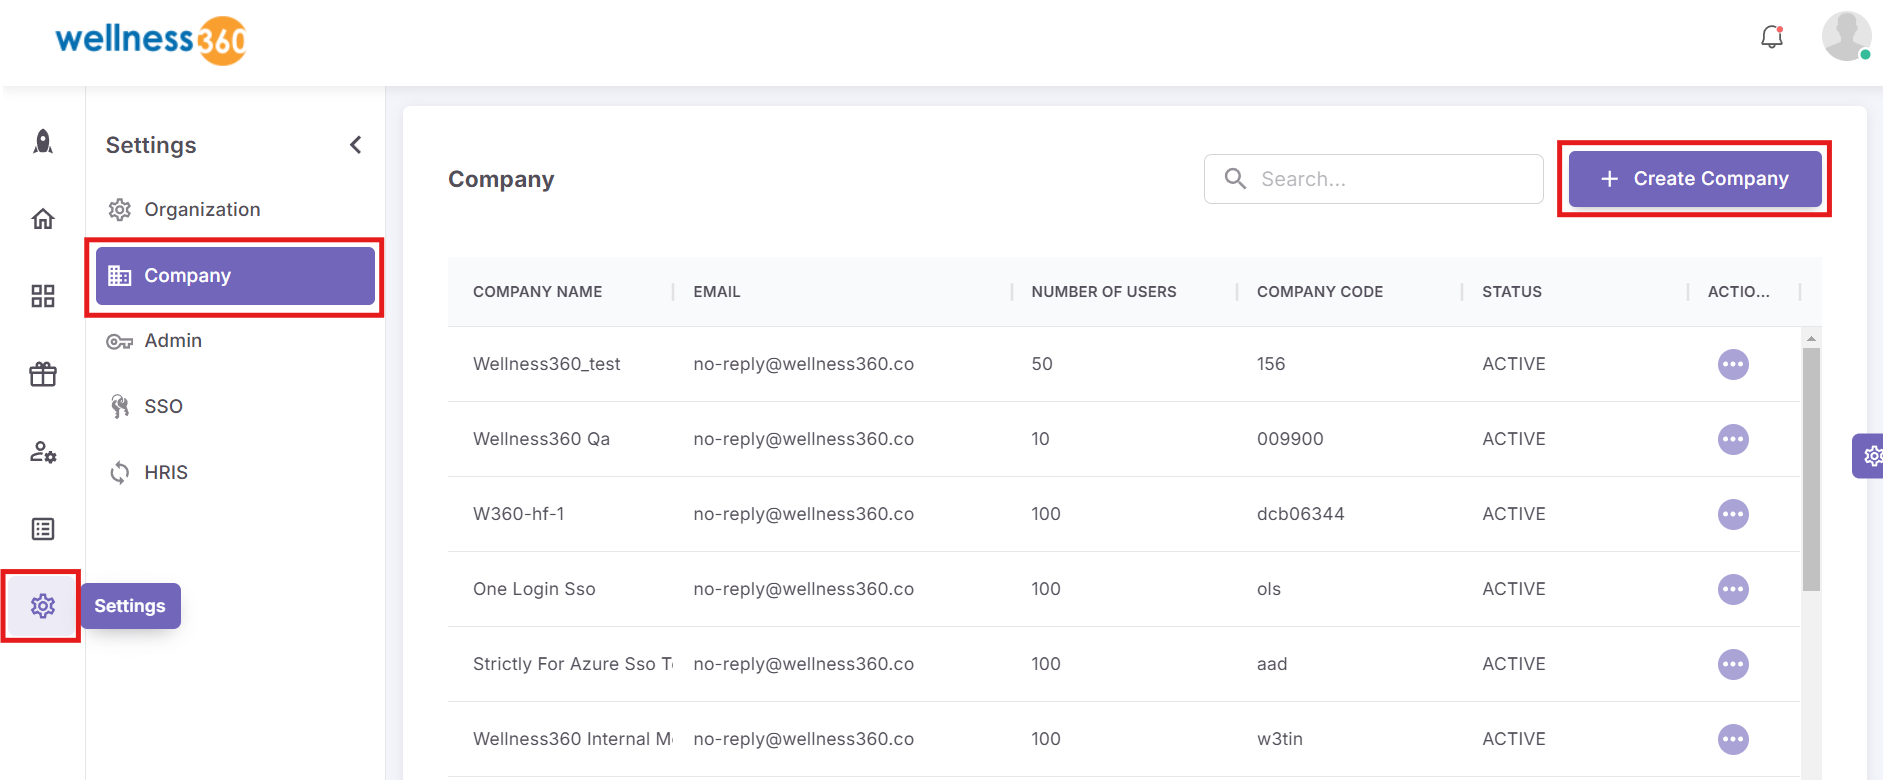Click the Create Company button
Screen dimensions: 1883x780
1695,179
